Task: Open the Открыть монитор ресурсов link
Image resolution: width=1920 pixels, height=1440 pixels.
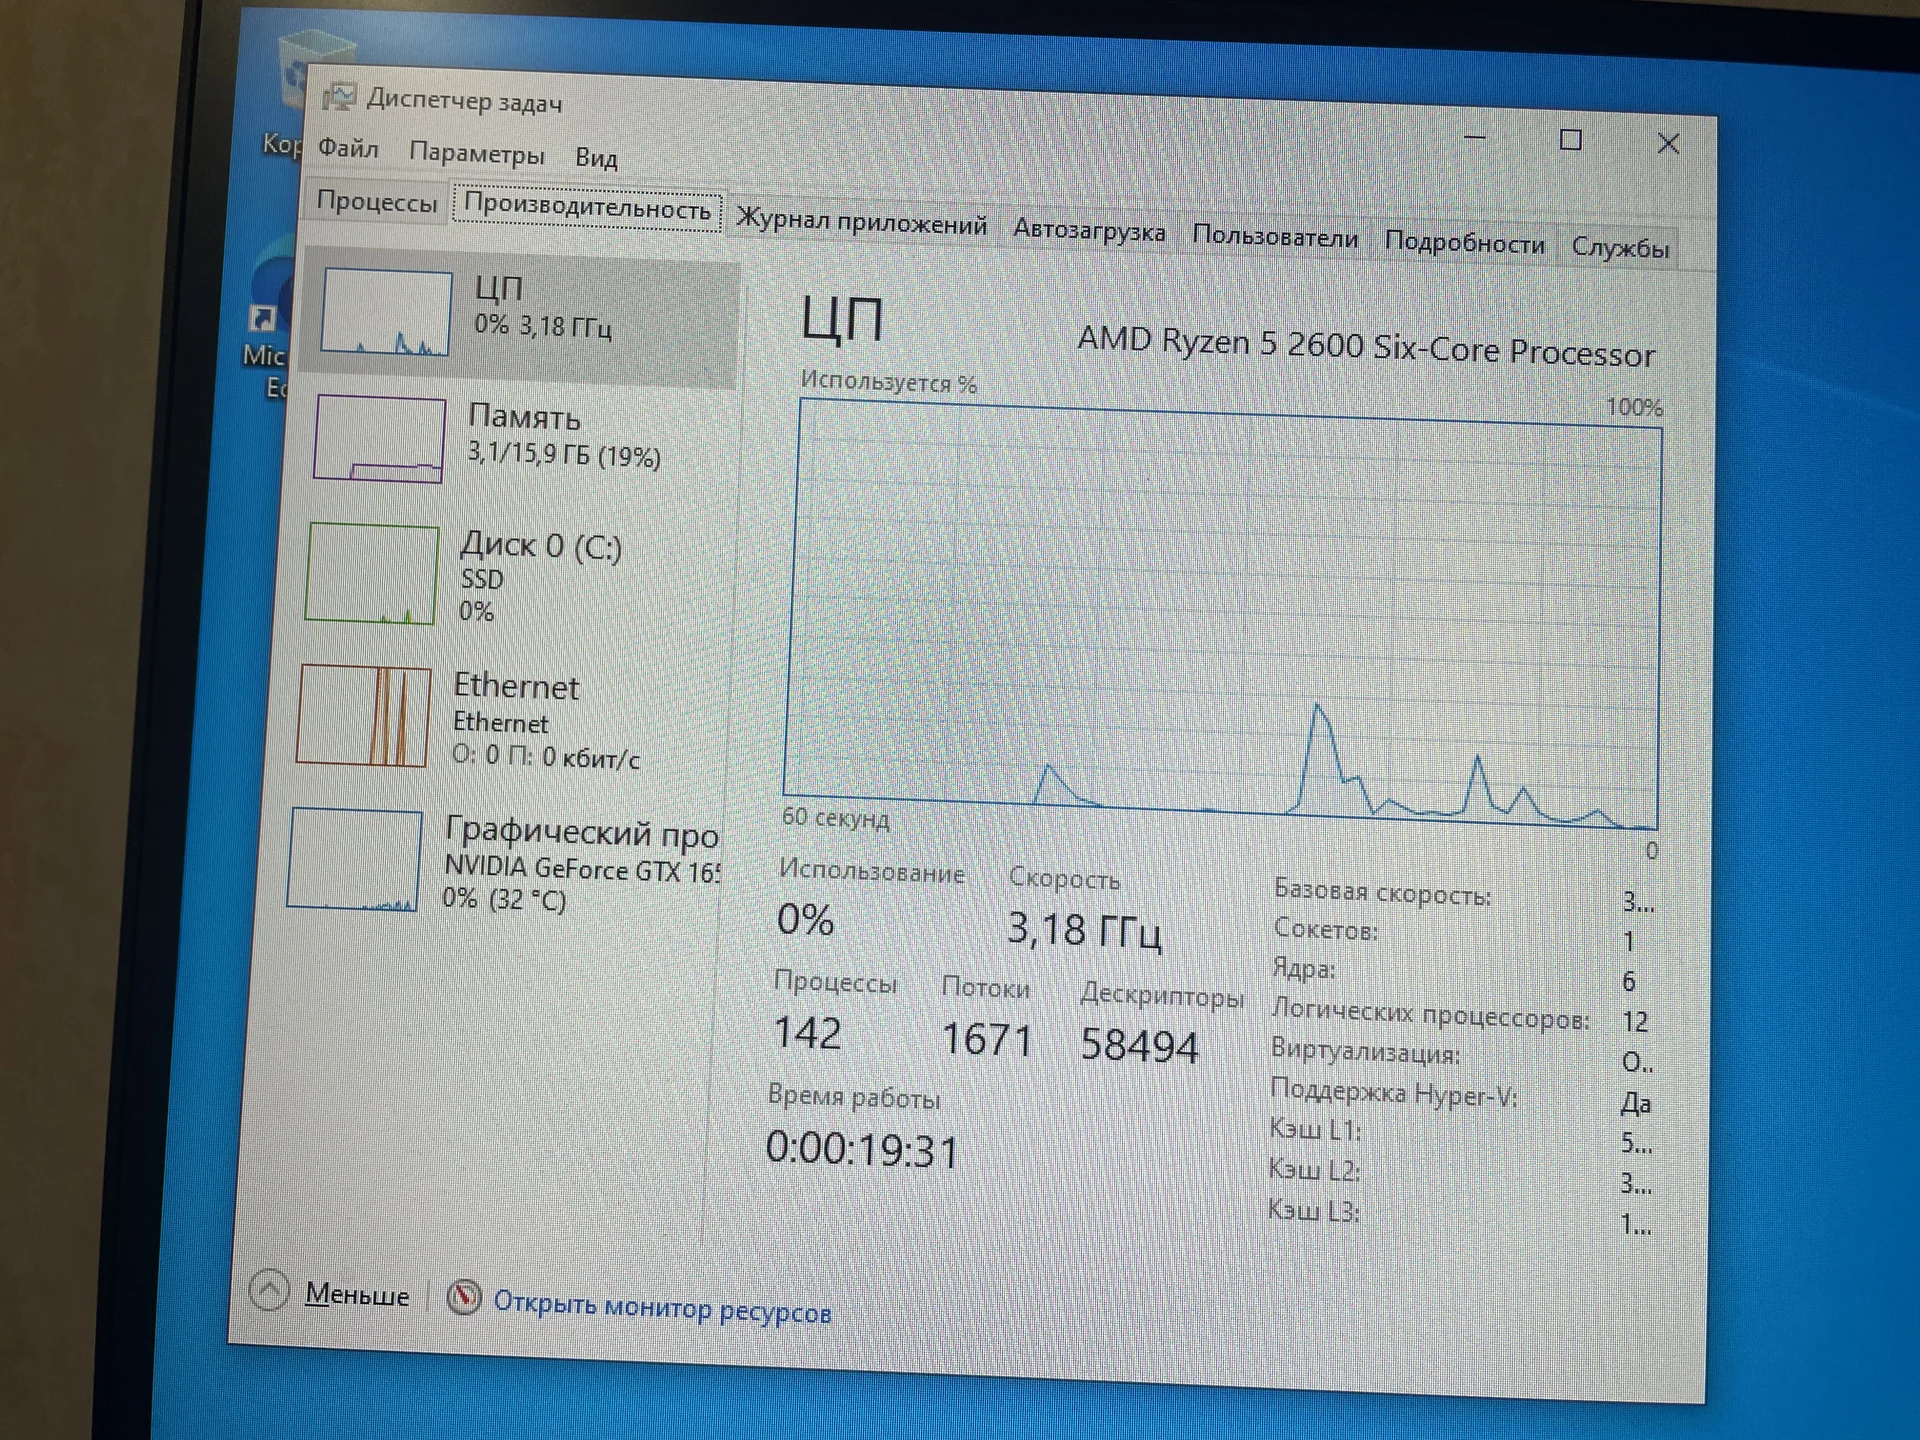Action: tap(662, 1308)
